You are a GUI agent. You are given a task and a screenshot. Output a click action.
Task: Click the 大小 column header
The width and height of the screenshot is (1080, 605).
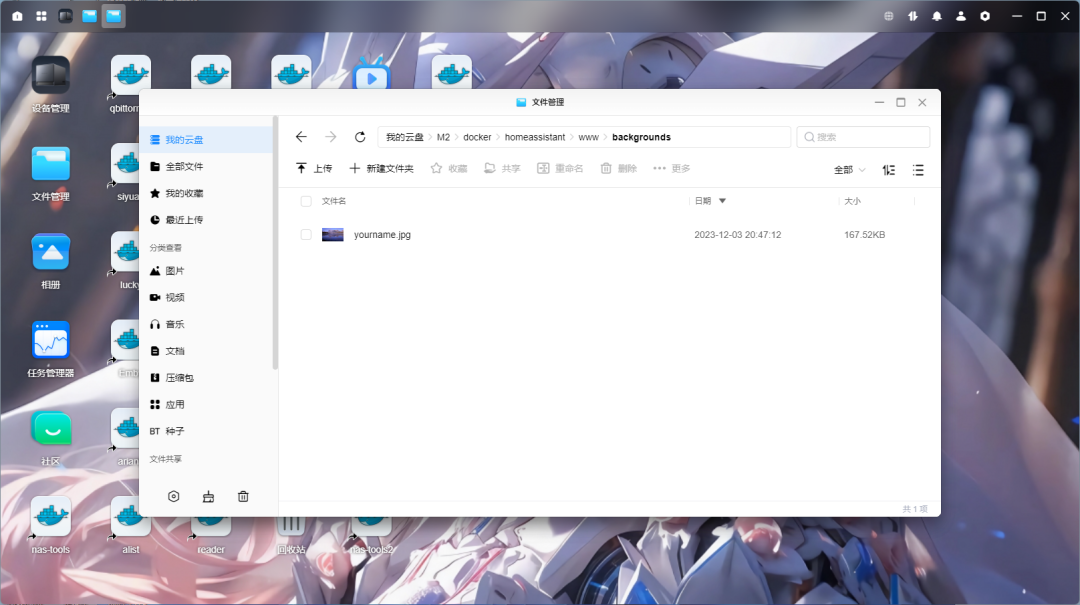coord(853,201)
